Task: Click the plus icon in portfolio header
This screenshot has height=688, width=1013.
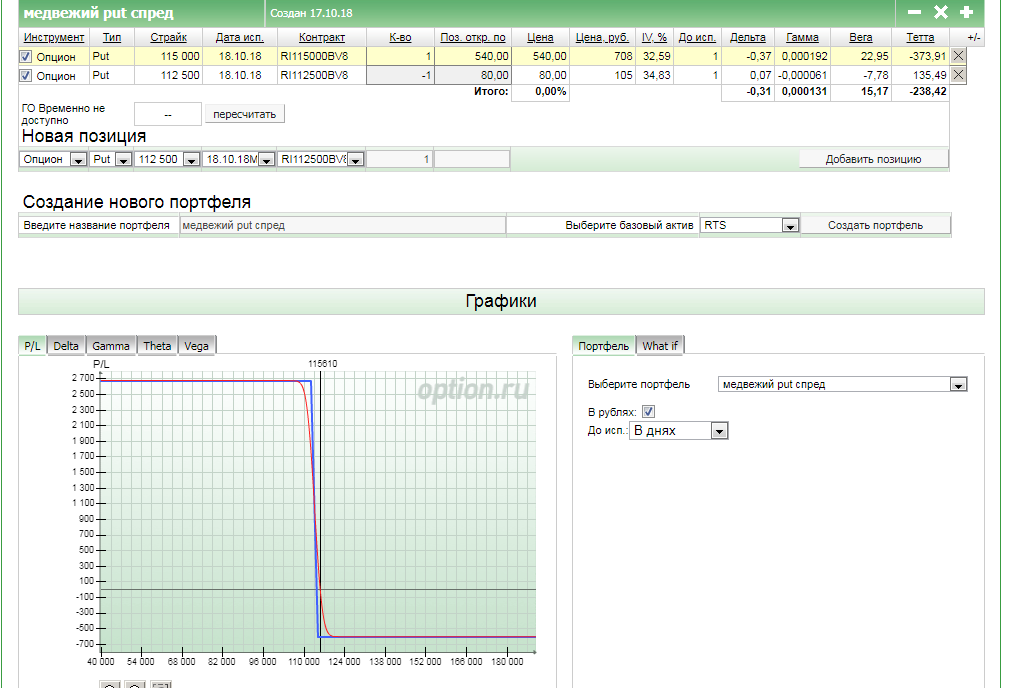Action: click(965, 13)
